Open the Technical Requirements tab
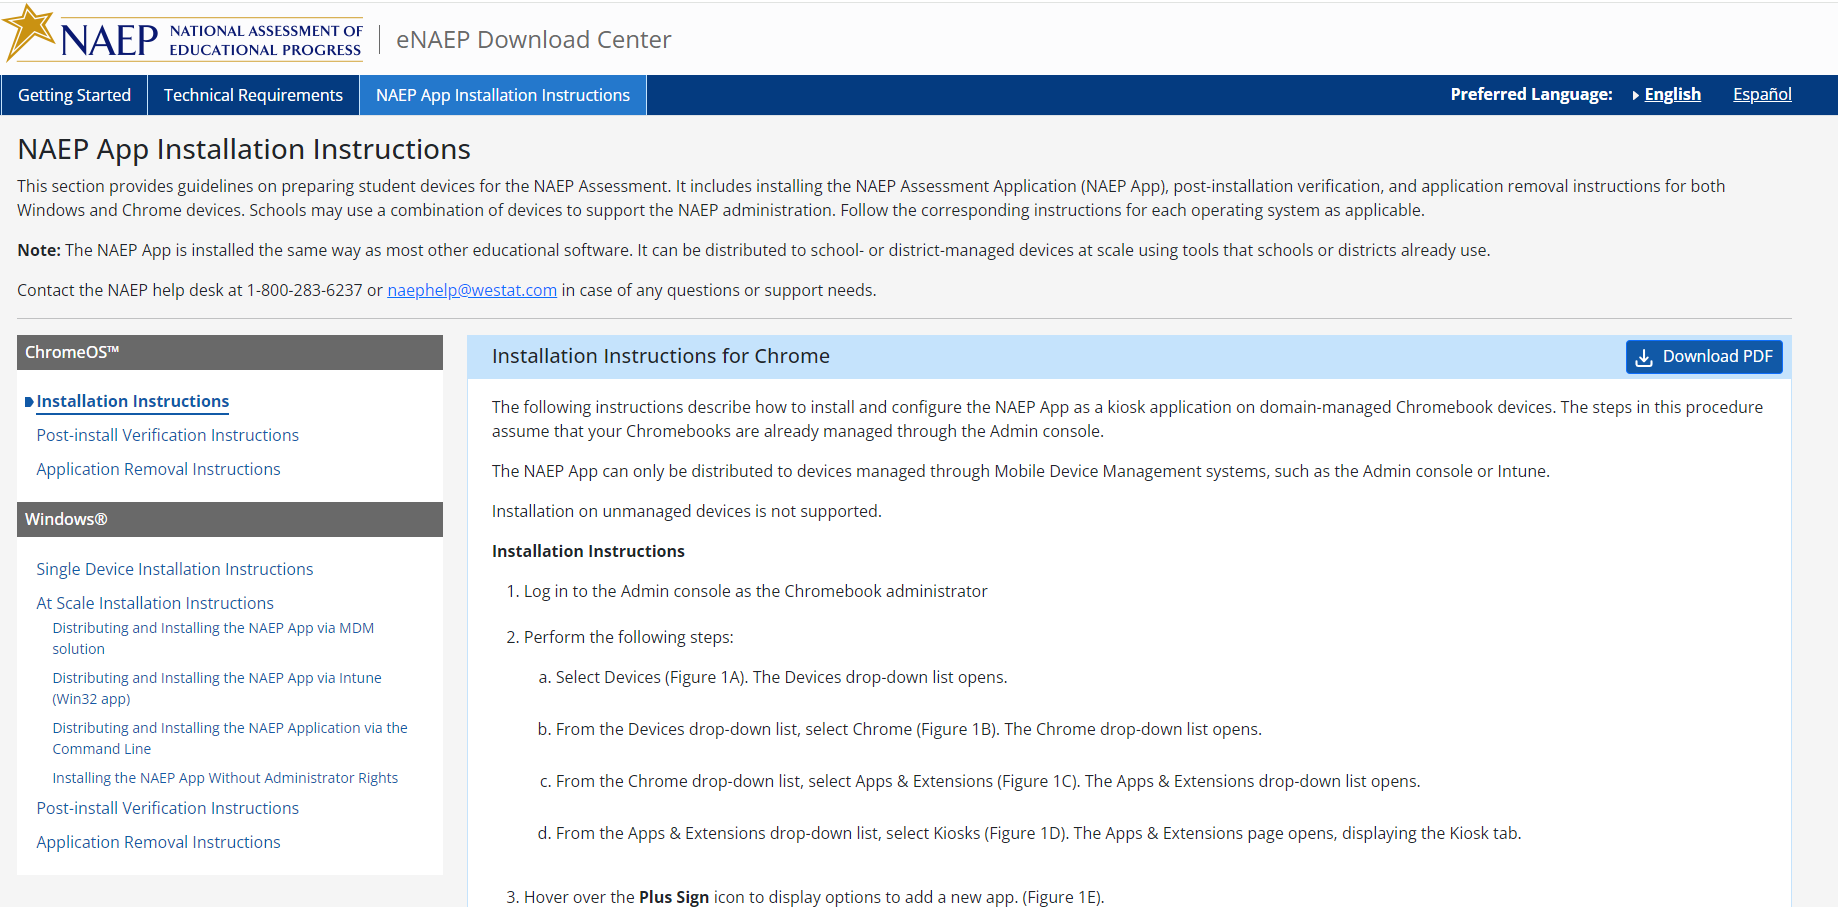1838x907 pixels. pos(253,95)
